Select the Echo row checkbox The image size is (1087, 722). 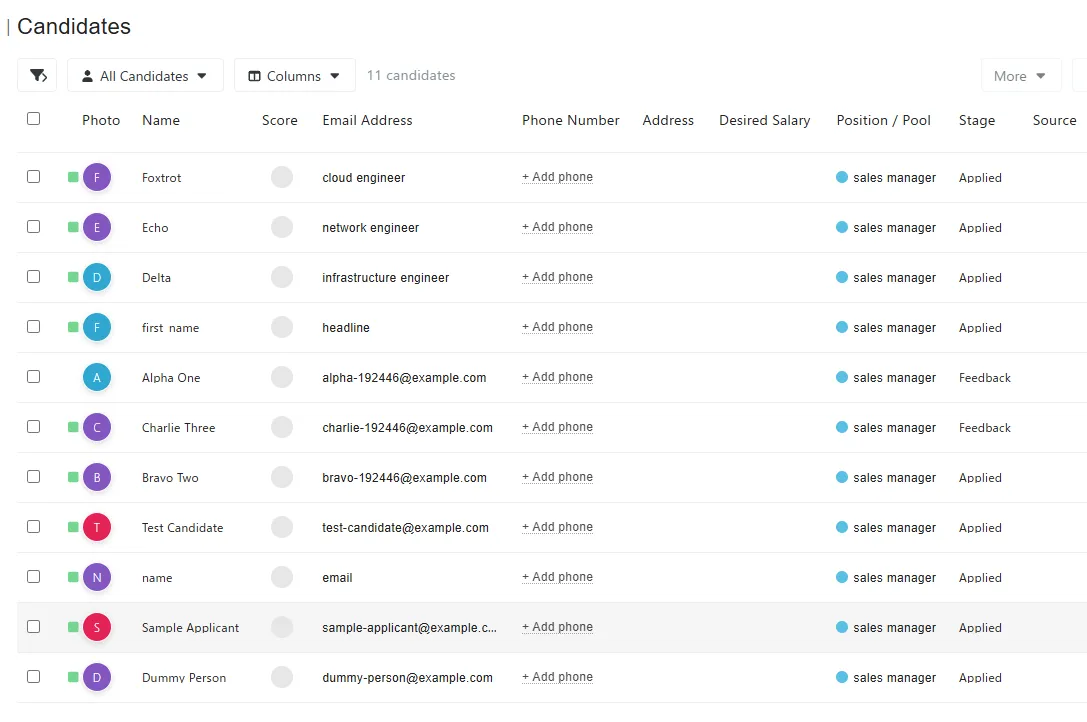33,227
